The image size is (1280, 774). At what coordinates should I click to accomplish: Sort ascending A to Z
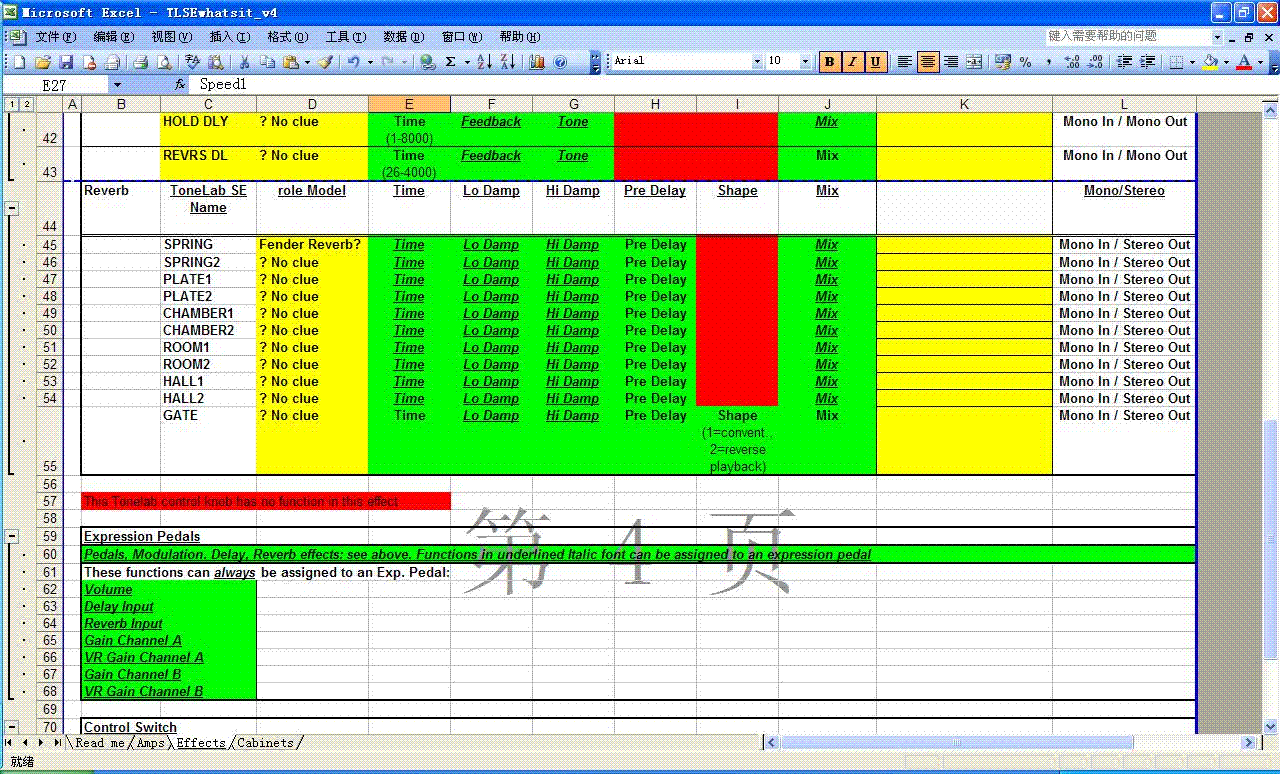(x=484, y=62)
